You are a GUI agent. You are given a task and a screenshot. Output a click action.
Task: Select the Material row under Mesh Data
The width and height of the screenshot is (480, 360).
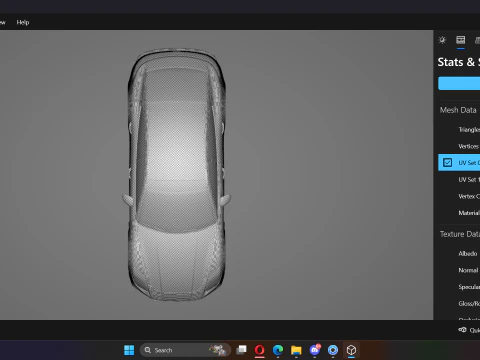point(459,213)
